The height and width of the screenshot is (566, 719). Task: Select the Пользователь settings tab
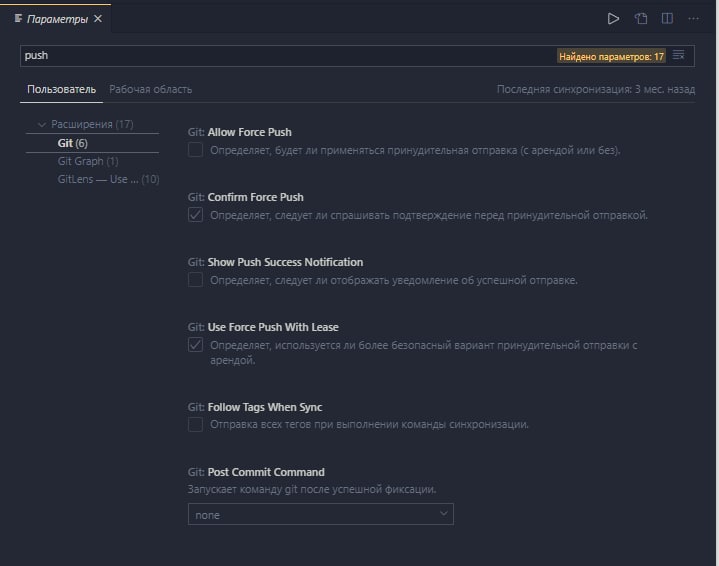click(x=61, y=89)
